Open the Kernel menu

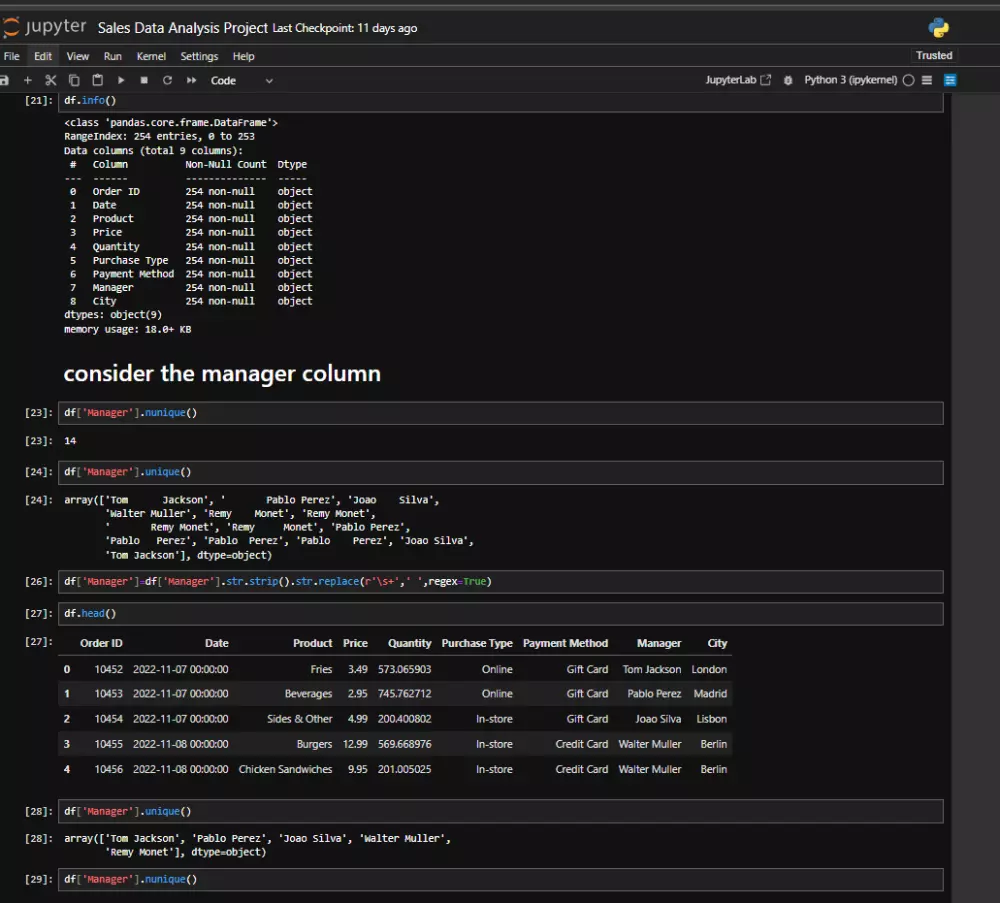(x=151, y=57)
